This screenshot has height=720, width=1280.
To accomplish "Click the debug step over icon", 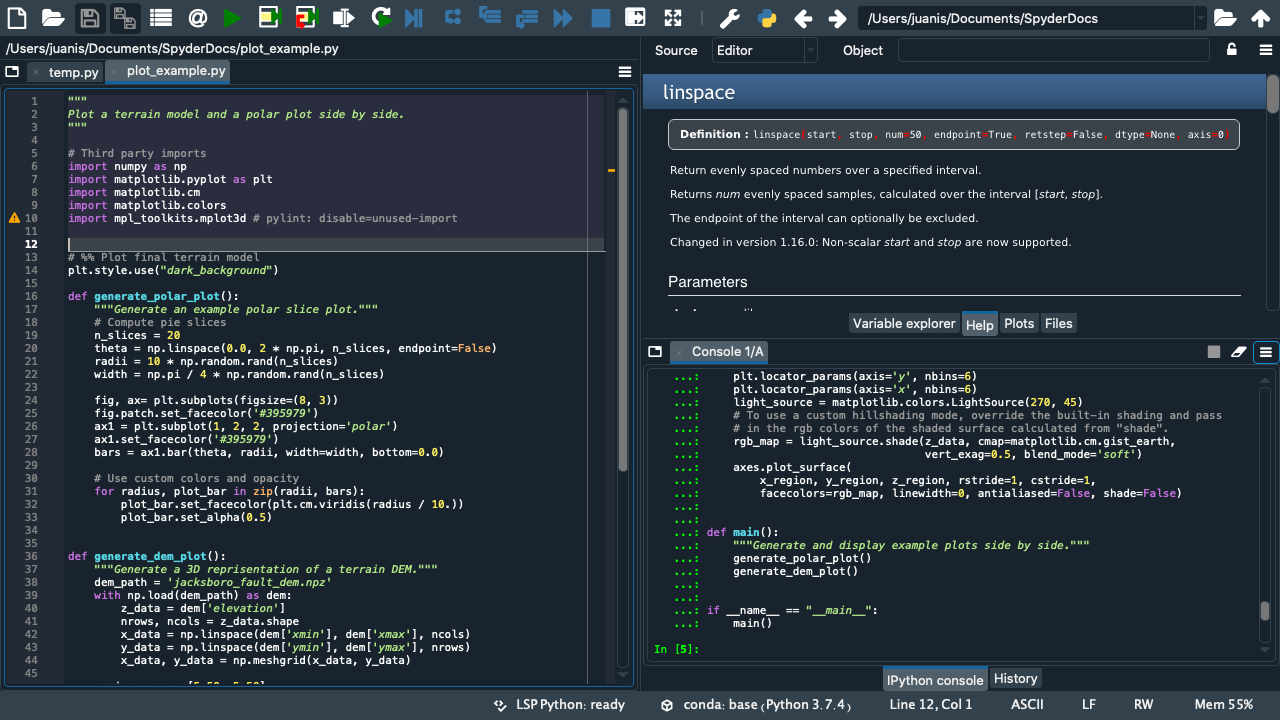I will coord(453,17).
